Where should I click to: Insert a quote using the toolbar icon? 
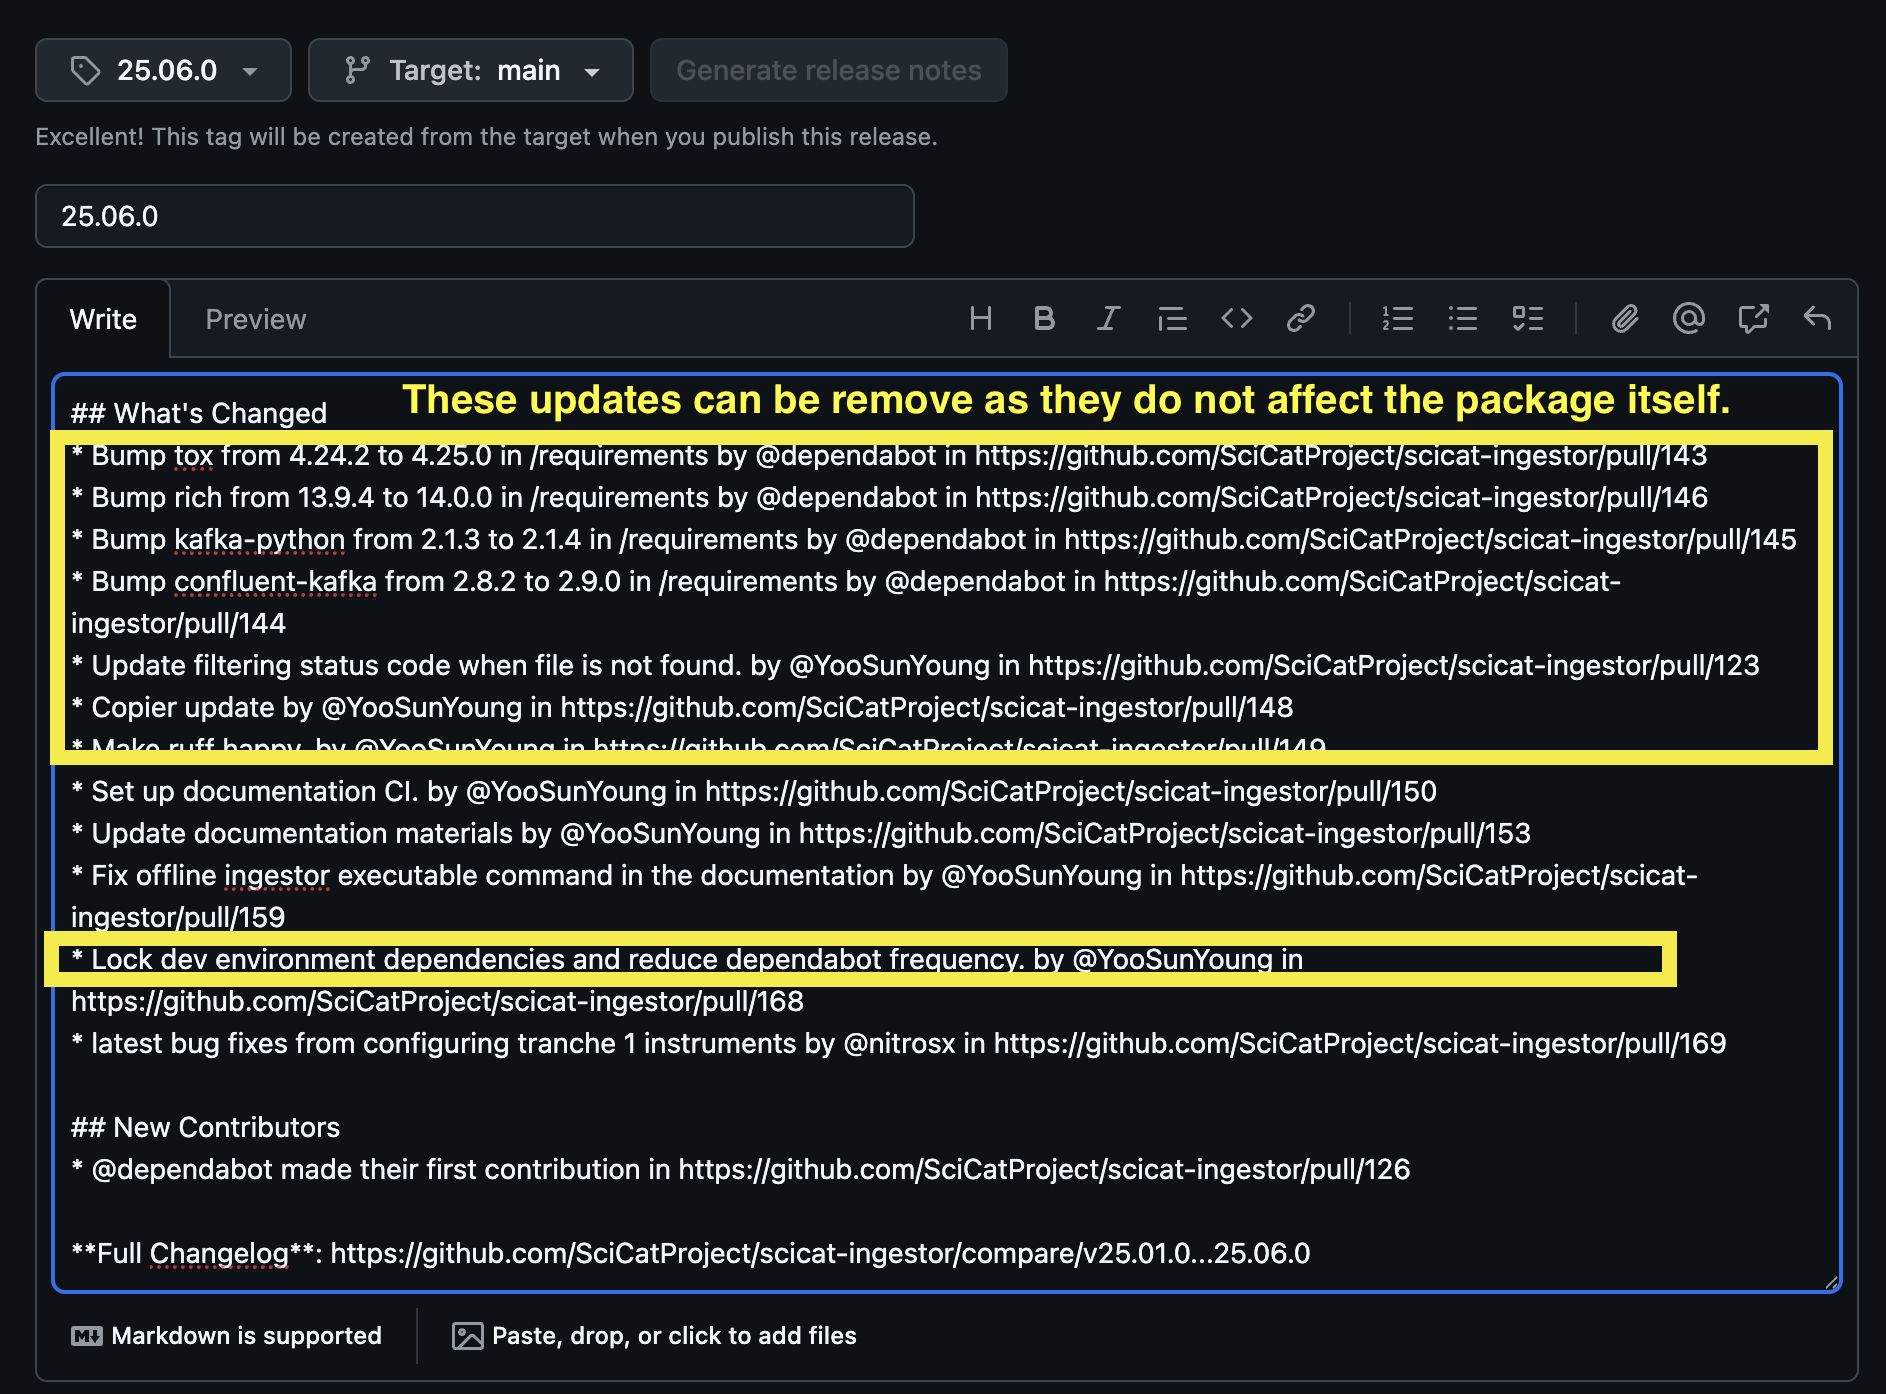click(x=1172, y=319)
